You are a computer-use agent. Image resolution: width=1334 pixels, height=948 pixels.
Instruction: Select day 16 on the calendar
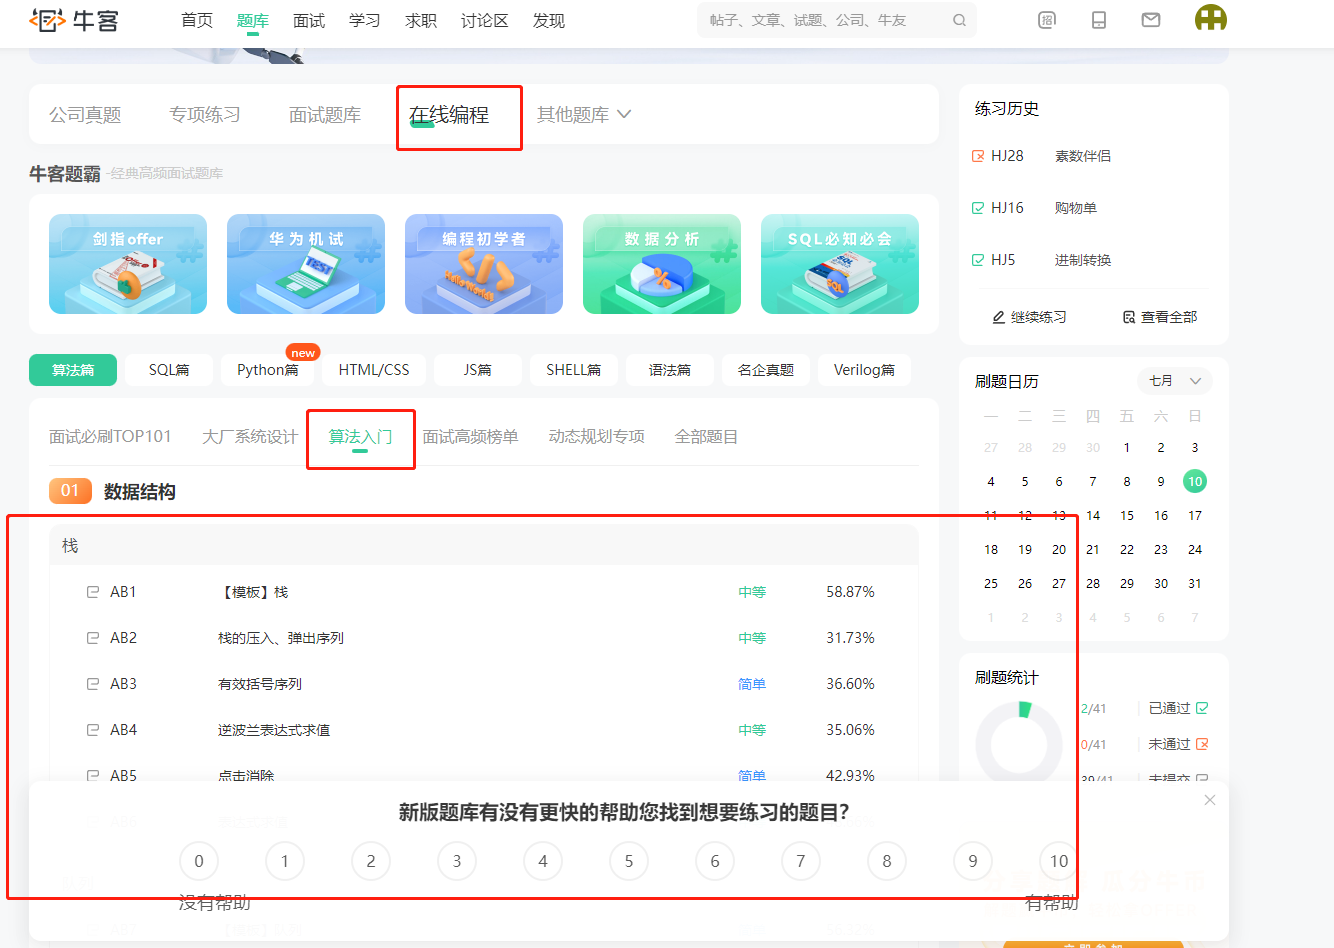coord(1161,516)
